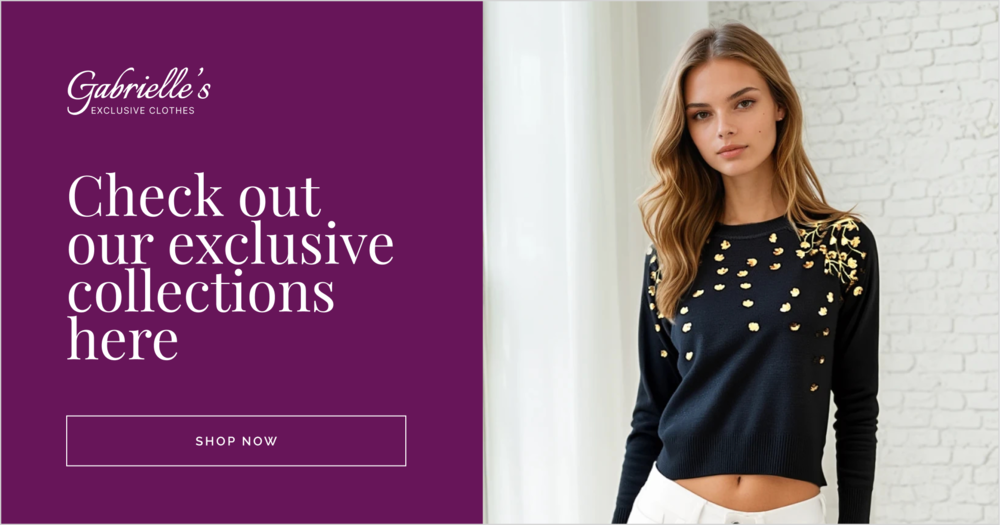Click the word 'our' in the headline
This screenshot has height=525, width=1000.
[x=111, y=247]
